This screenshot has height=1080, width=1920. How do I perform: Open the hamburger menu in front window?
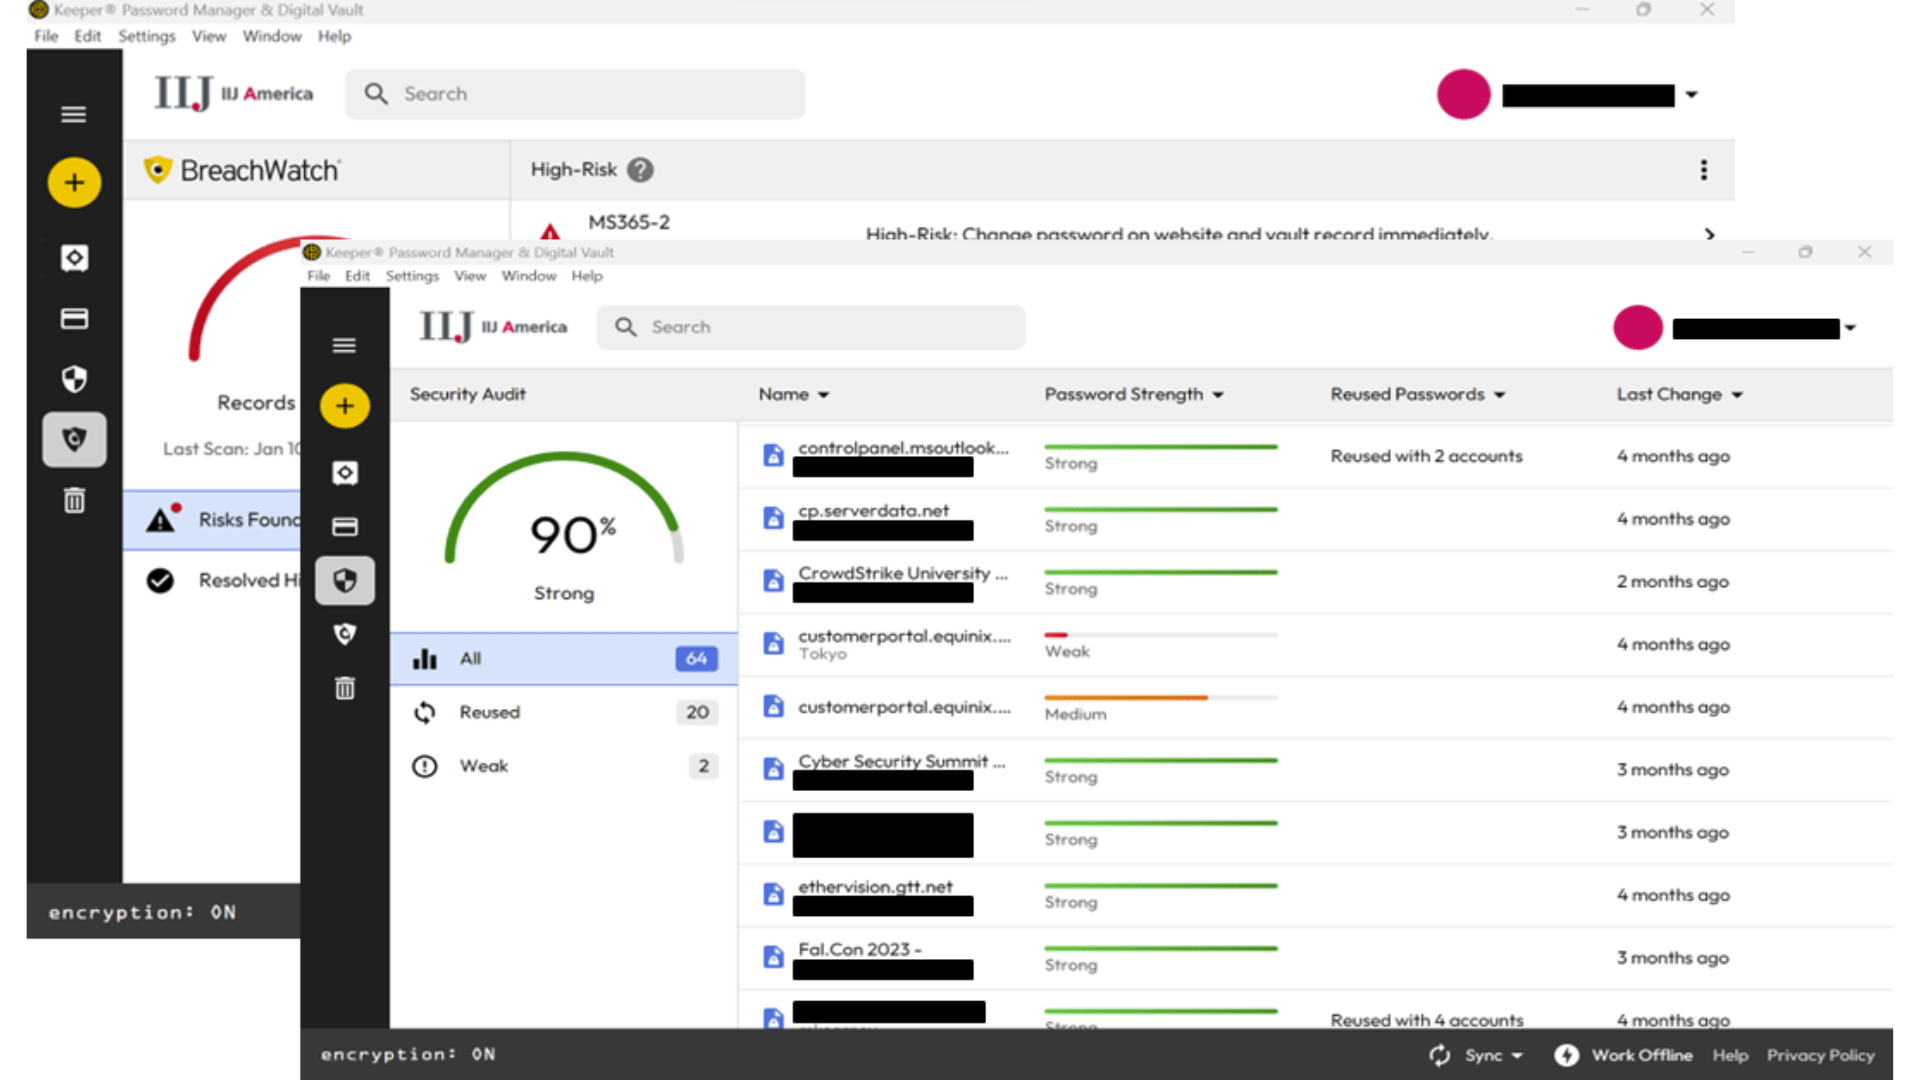click(x=345, y=345)
